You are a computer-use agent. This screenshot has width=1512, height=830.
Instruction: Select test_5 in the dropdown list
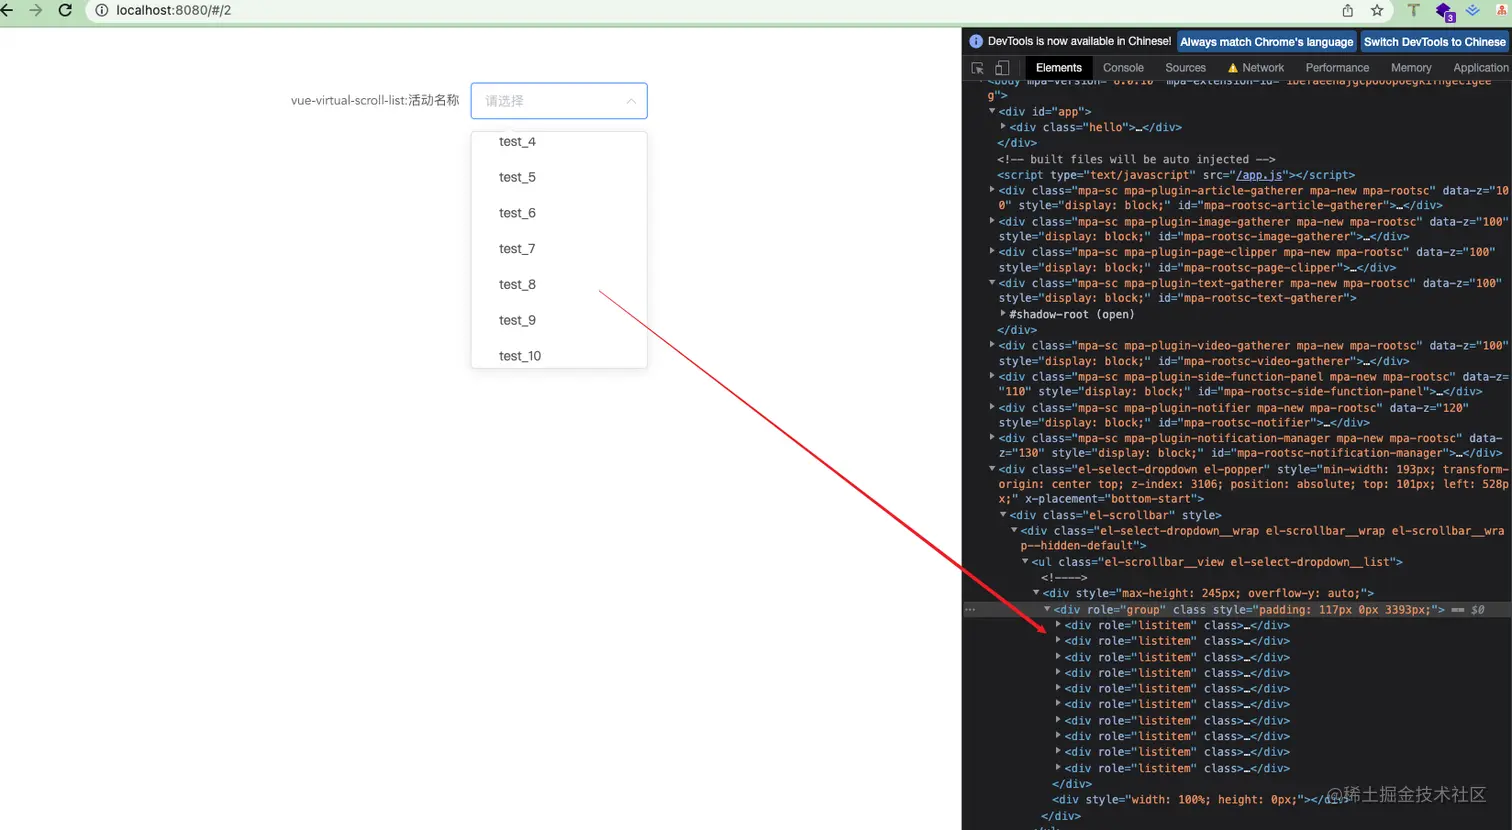pos(559,177)
